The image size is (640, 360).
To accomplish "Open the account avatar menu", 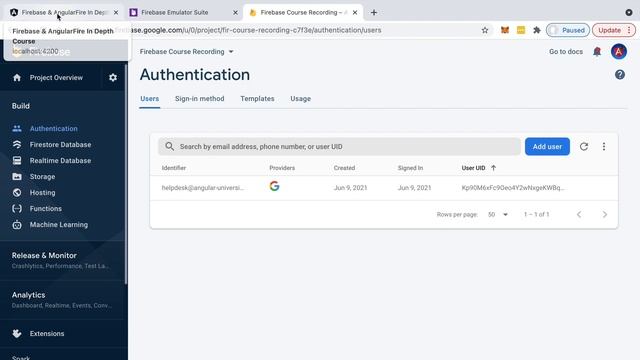I will click(618, 51).
